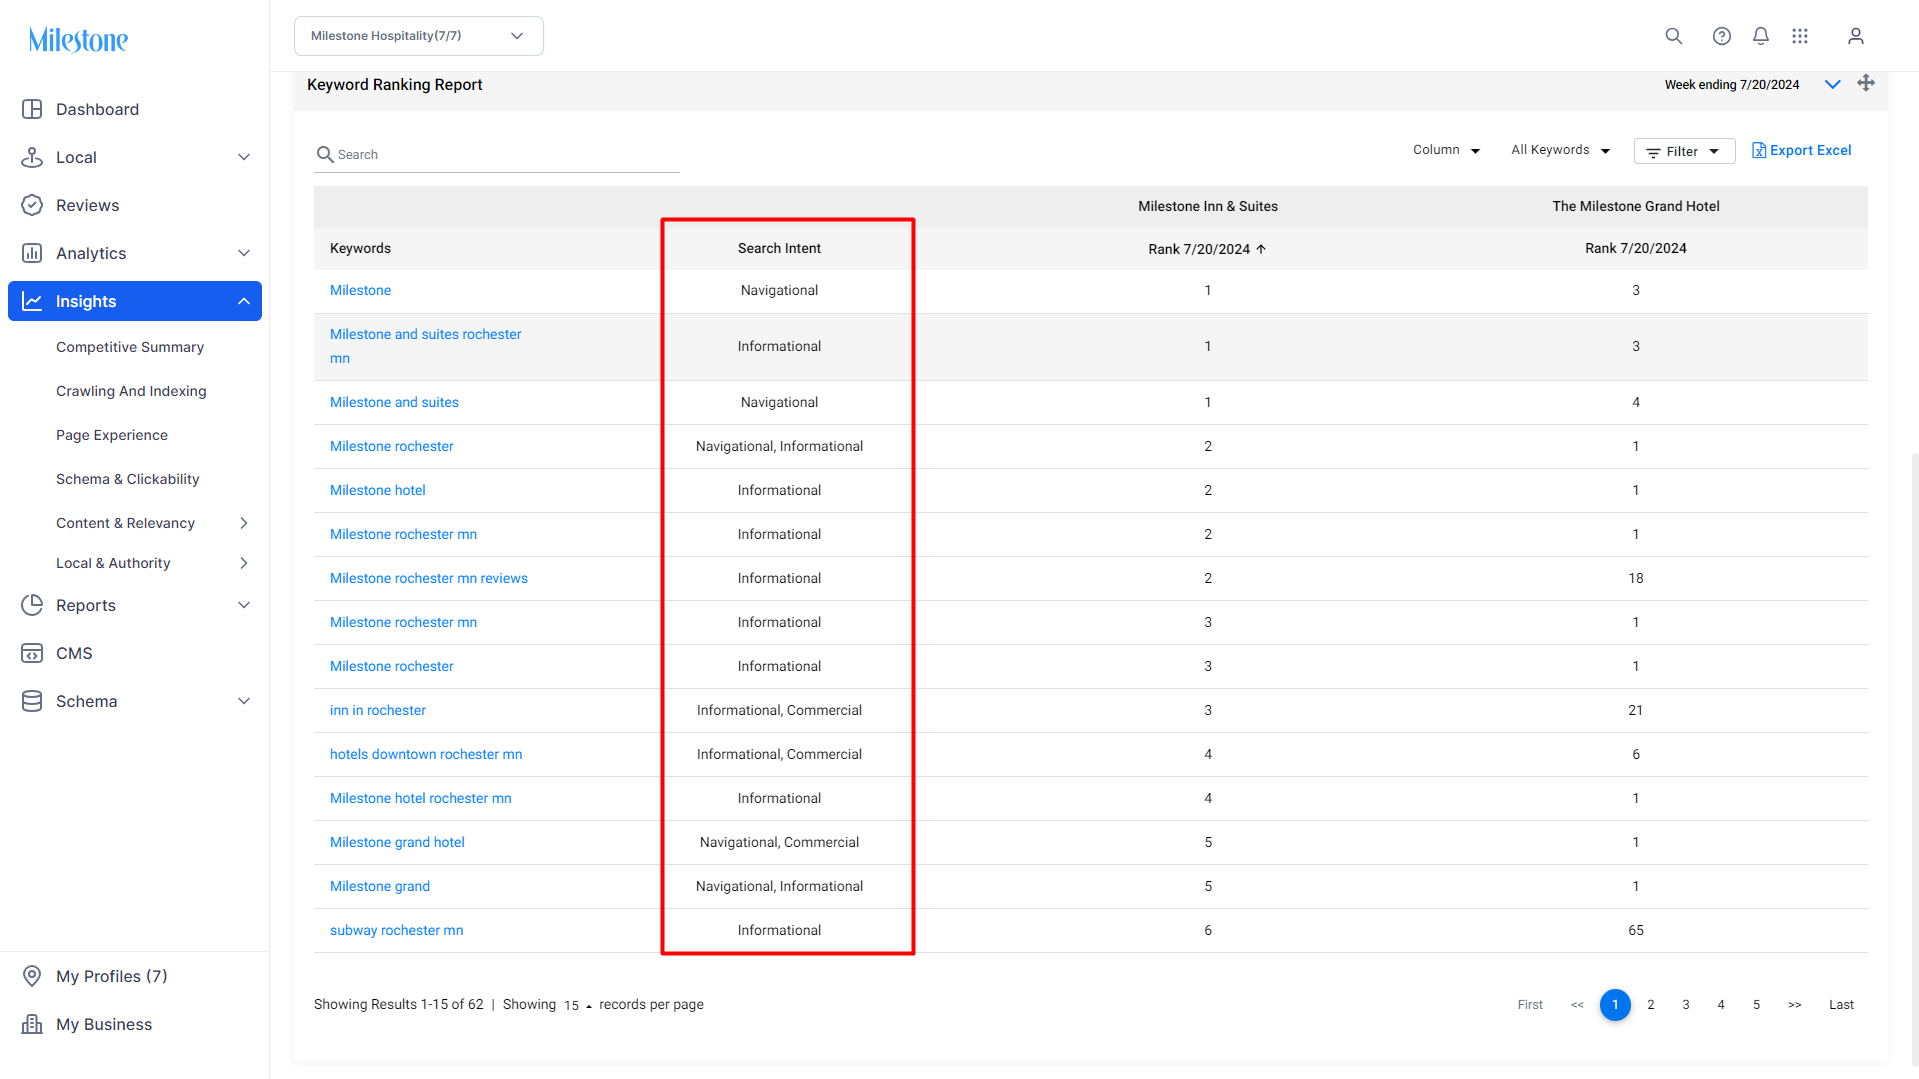The height and width of the screenshot is (1079, 1919).
Task: Open the apps grid launcher
Action: [x=1800, y=36]
